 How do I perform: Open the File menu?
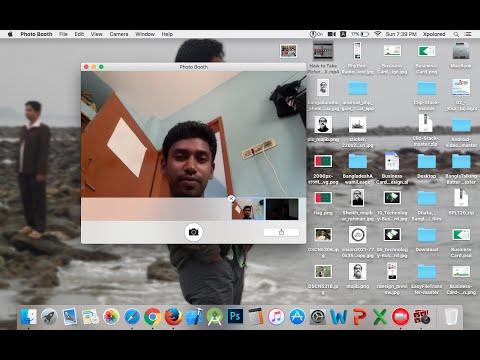click(63, 34)
